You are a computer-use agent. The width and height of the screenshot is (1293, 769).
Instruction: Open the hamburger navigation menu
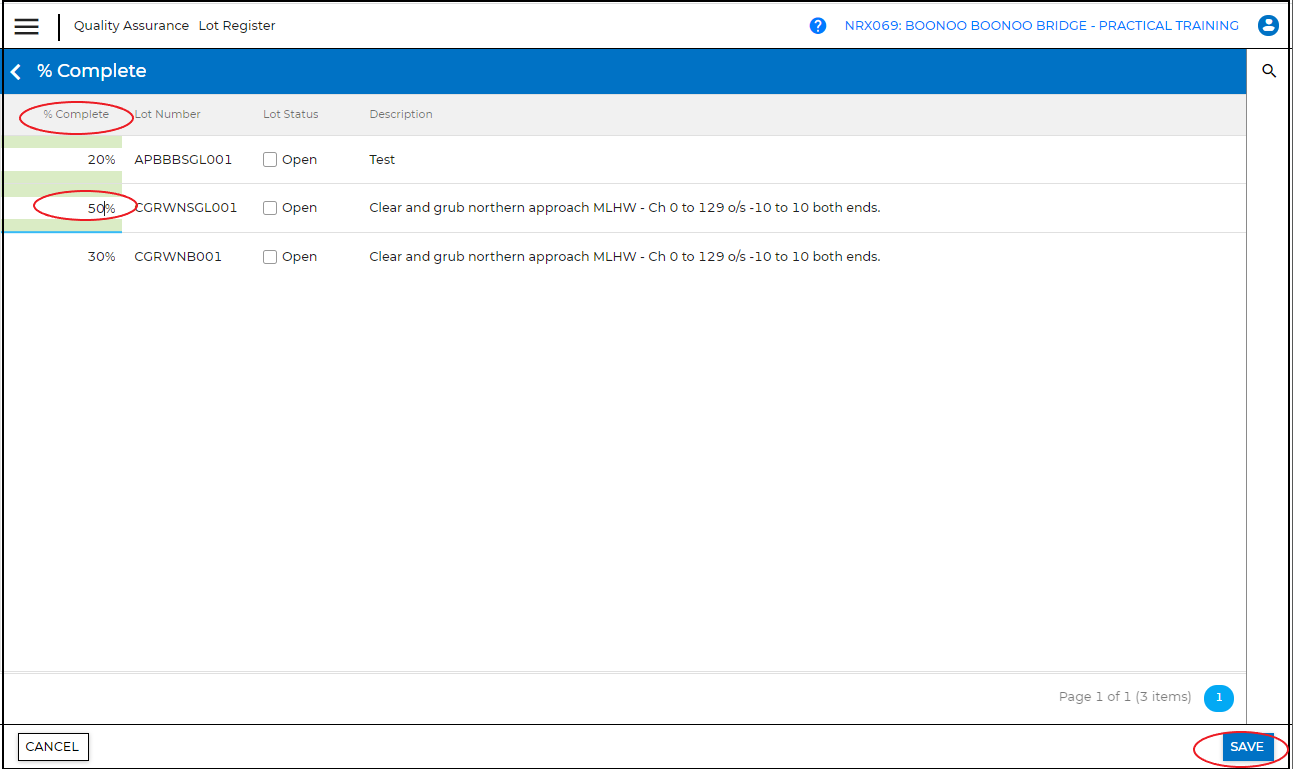tap(27, 26)
